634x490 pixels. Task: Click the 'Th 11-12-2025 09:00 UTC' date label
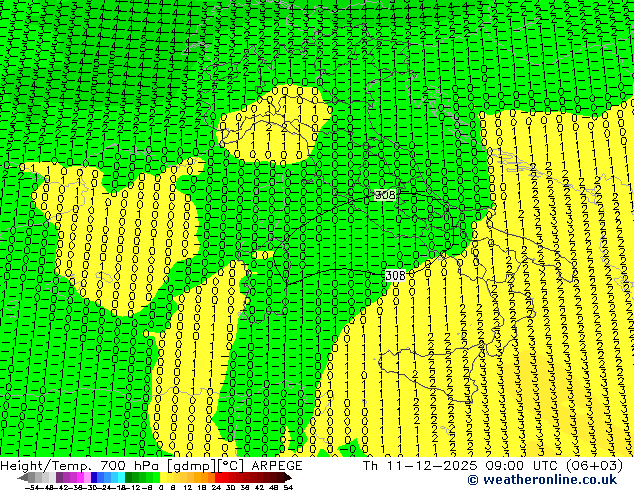[459, 466]
